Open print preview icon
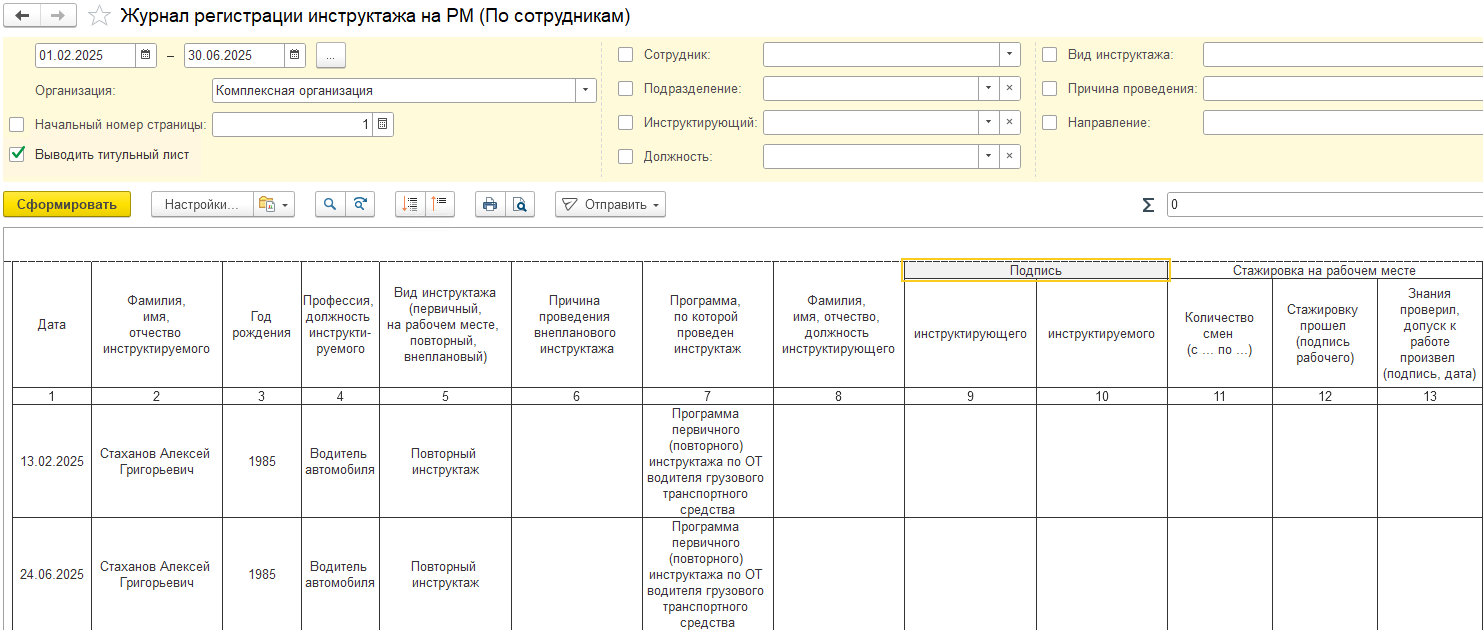This screenshot has height=630, width=1483. (519, 204)
